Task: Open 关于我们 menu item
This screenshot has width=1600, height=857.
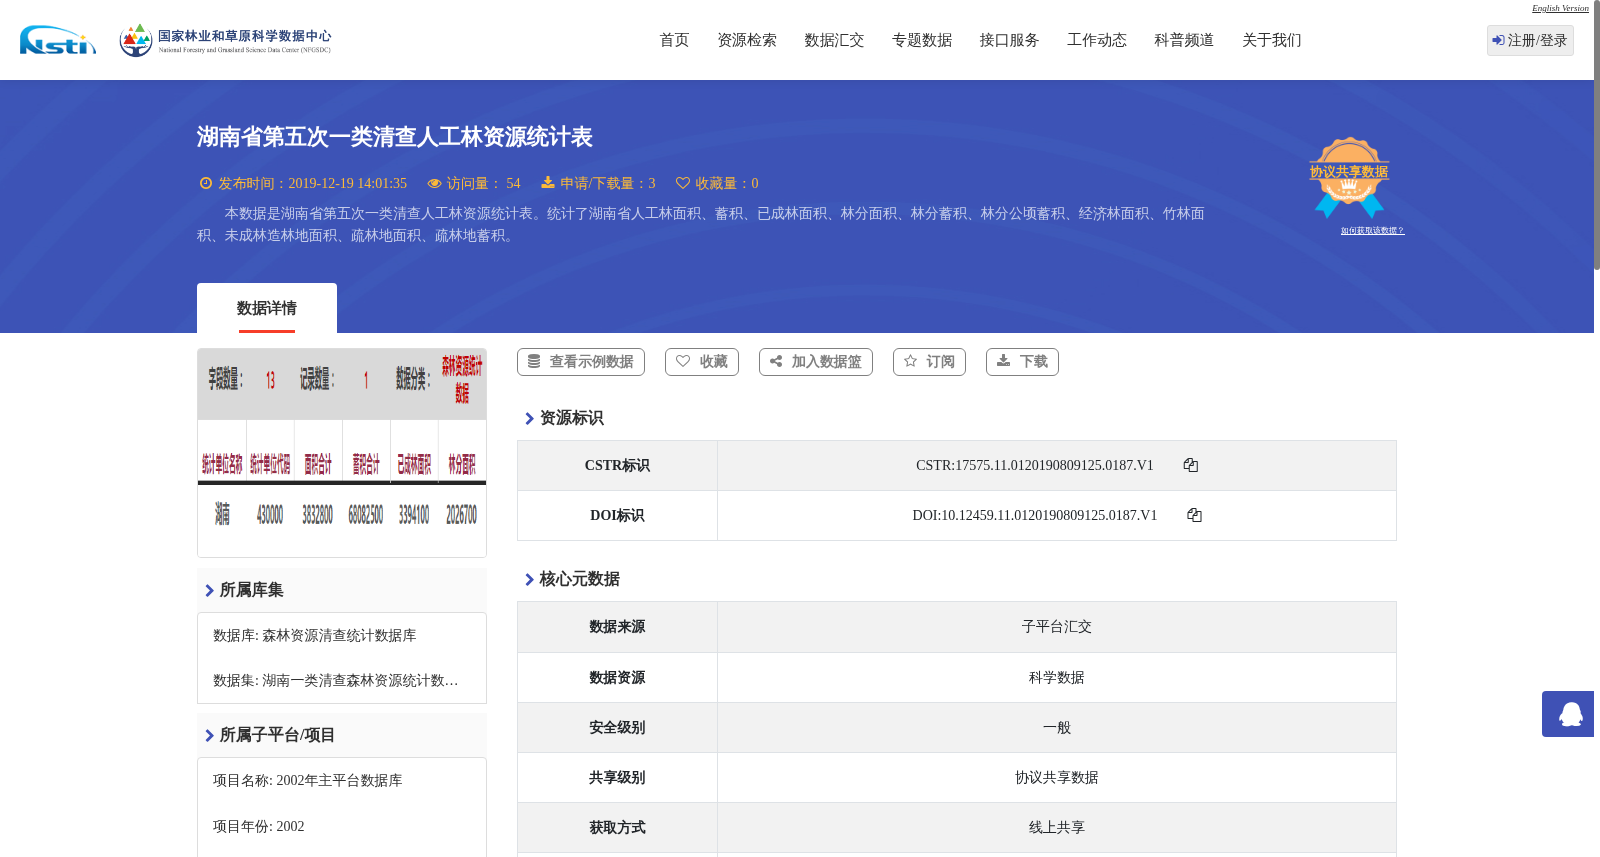Action: point(1272,40)
